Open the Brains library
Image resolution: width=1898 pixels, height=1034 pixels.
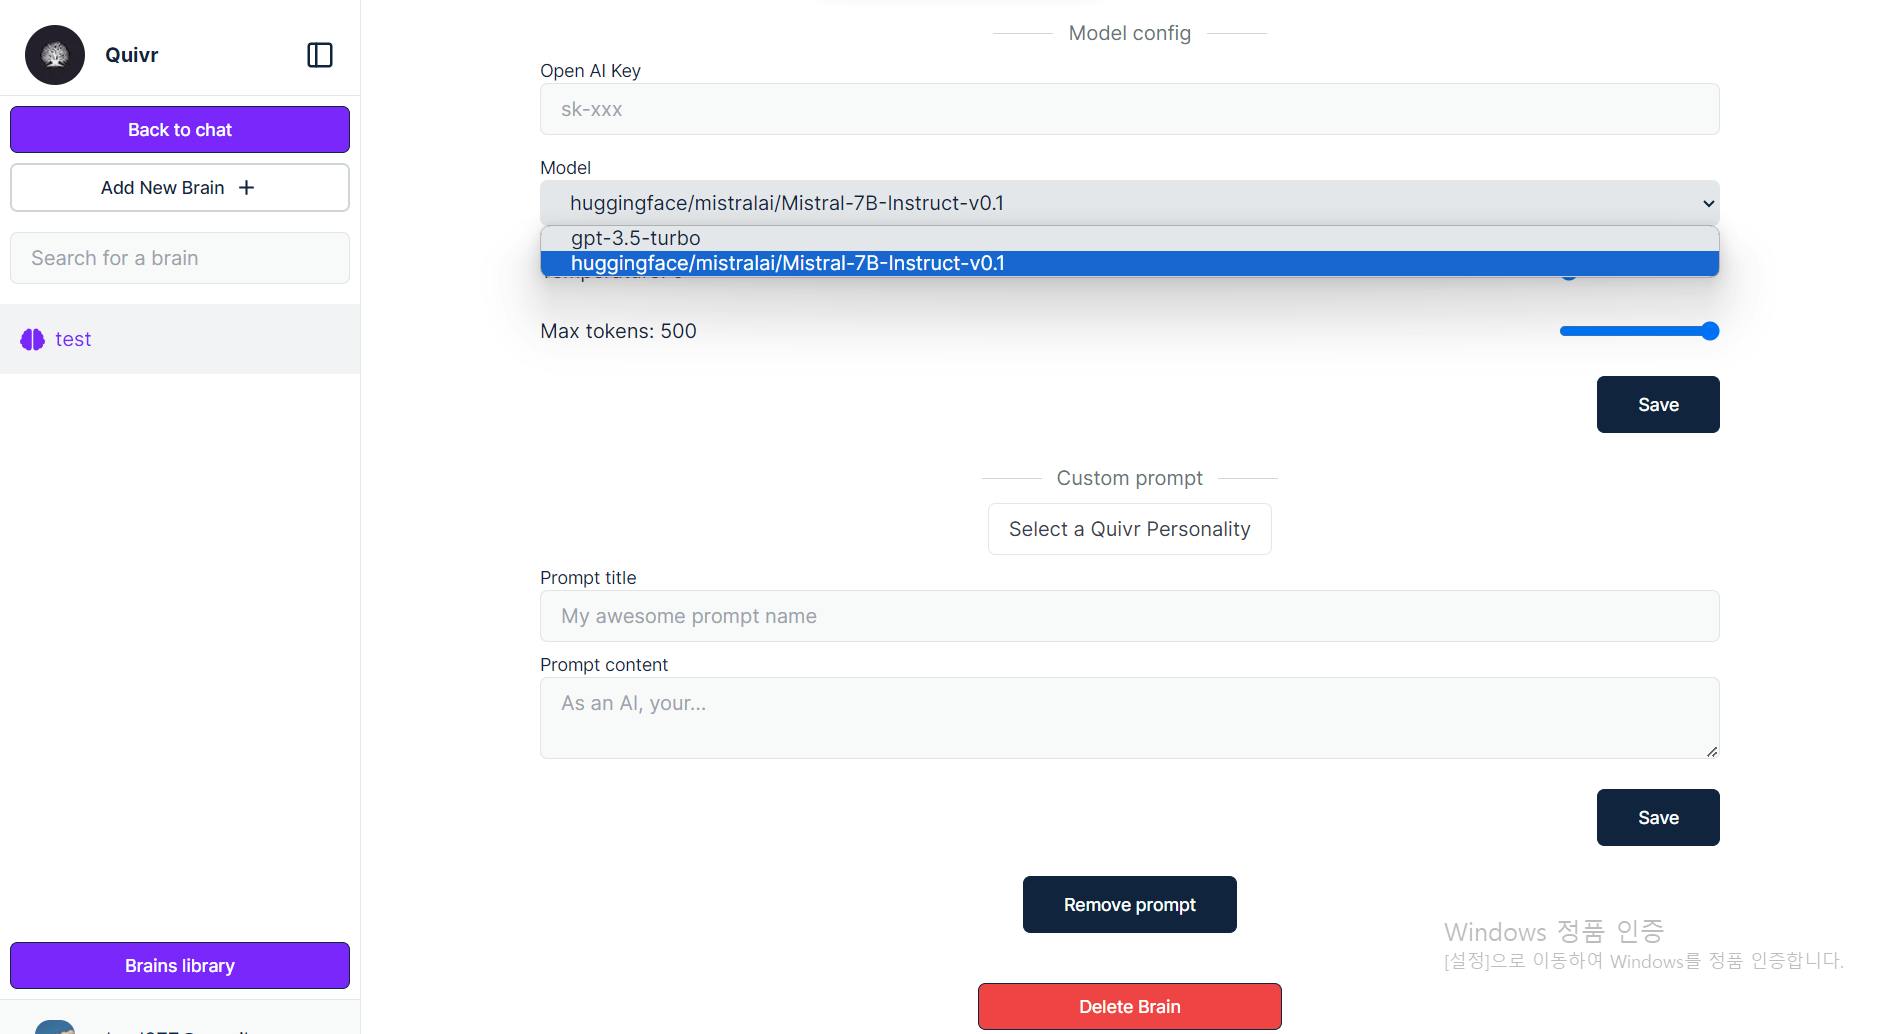coord(180,966)
